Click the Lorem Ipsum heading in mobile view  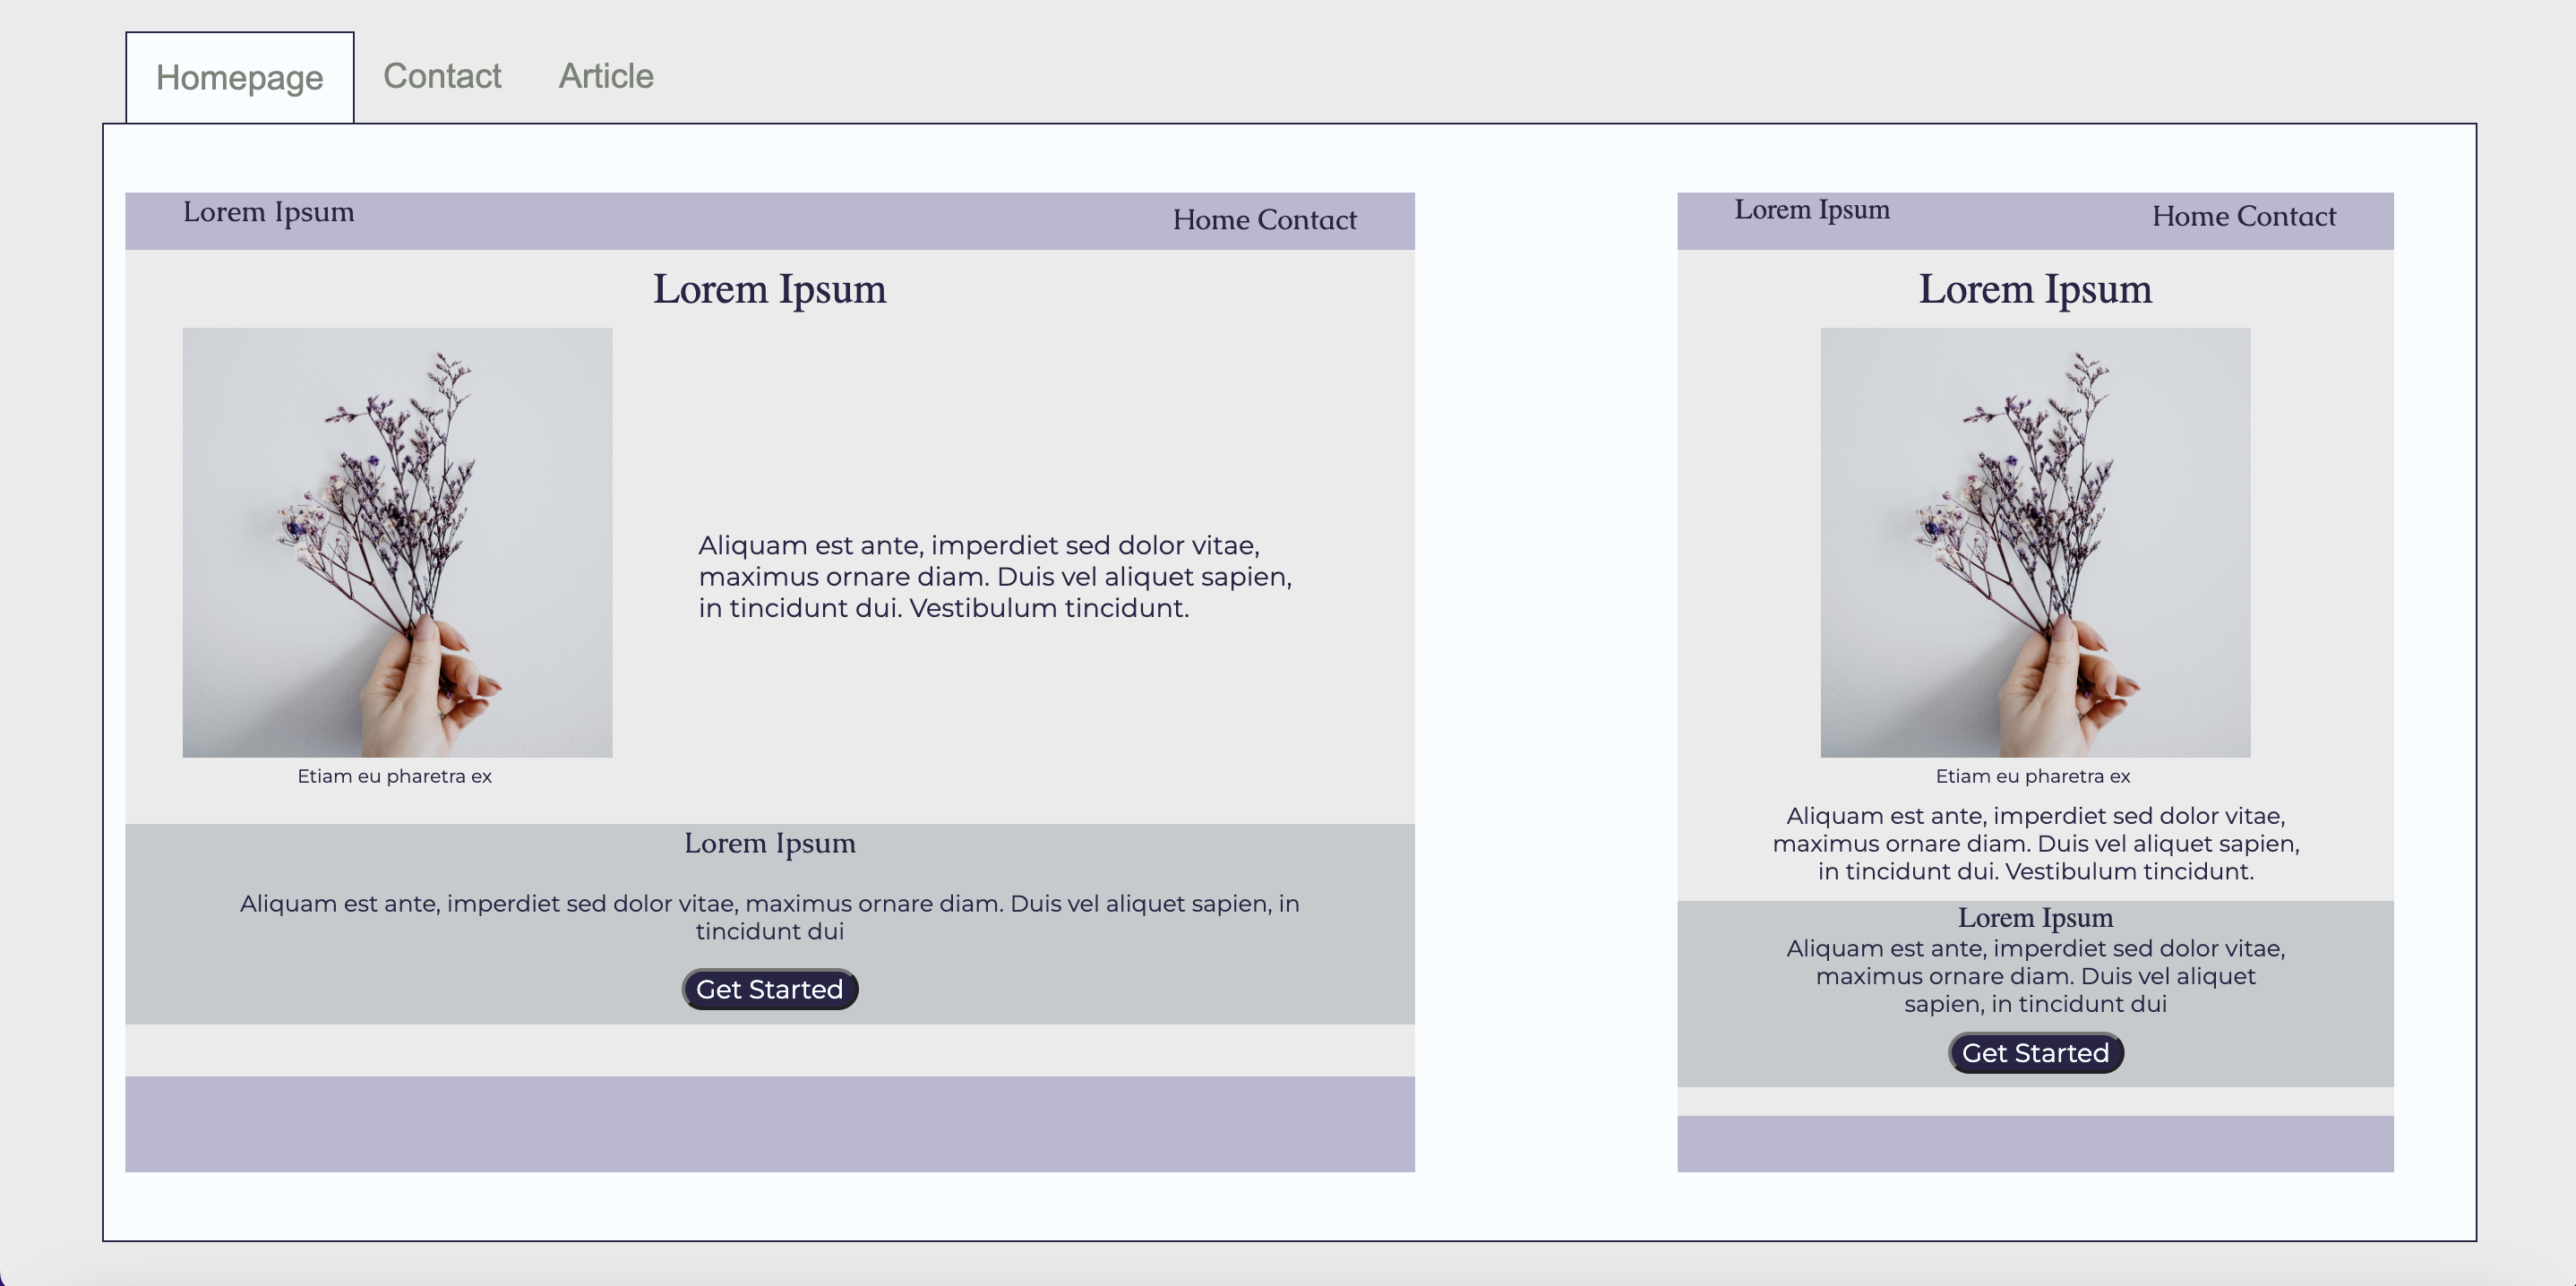click(x=2035, y=289)
